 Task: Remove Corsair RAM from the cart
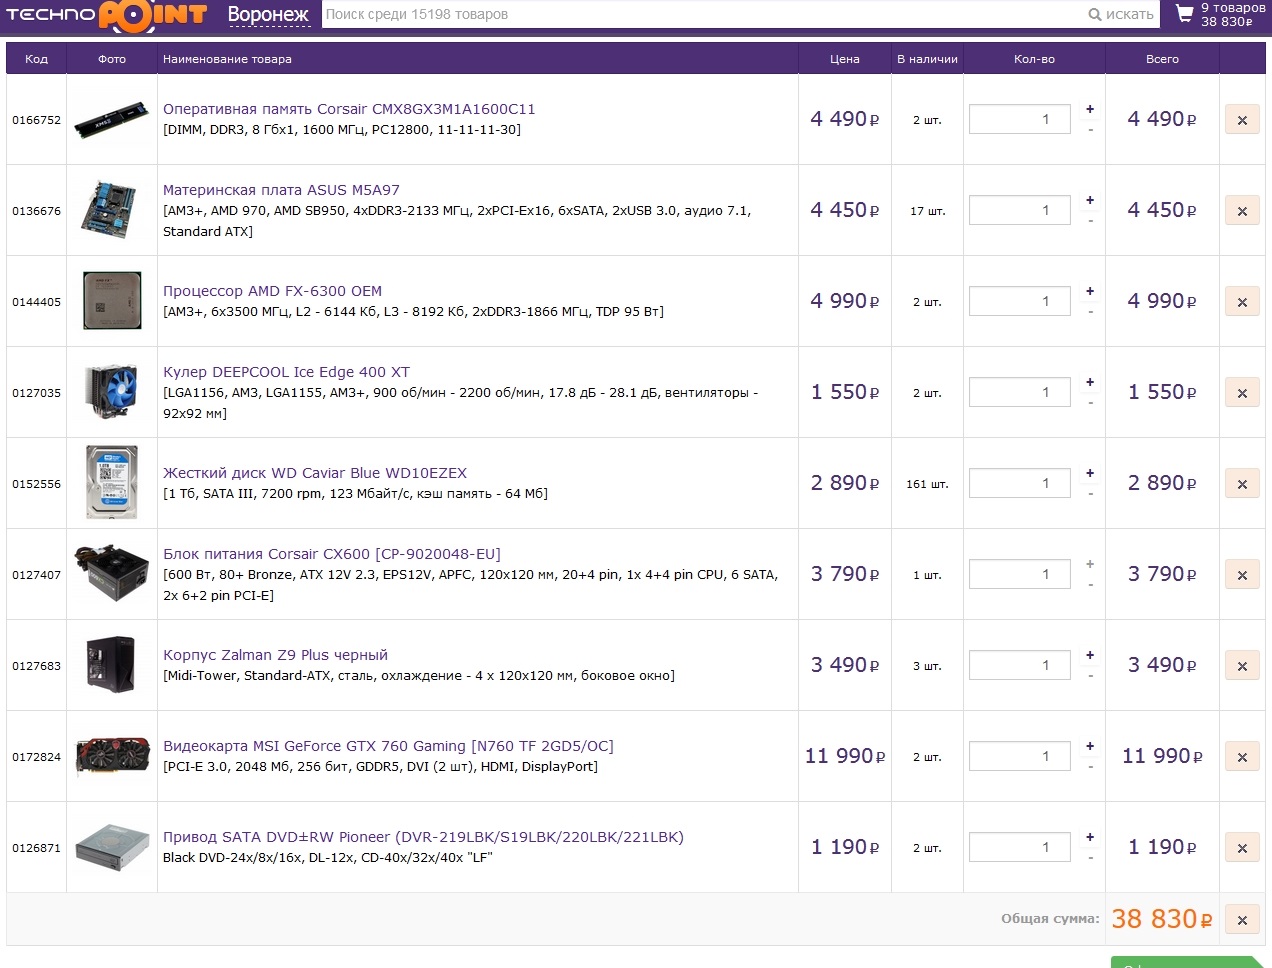[1242, 120]
